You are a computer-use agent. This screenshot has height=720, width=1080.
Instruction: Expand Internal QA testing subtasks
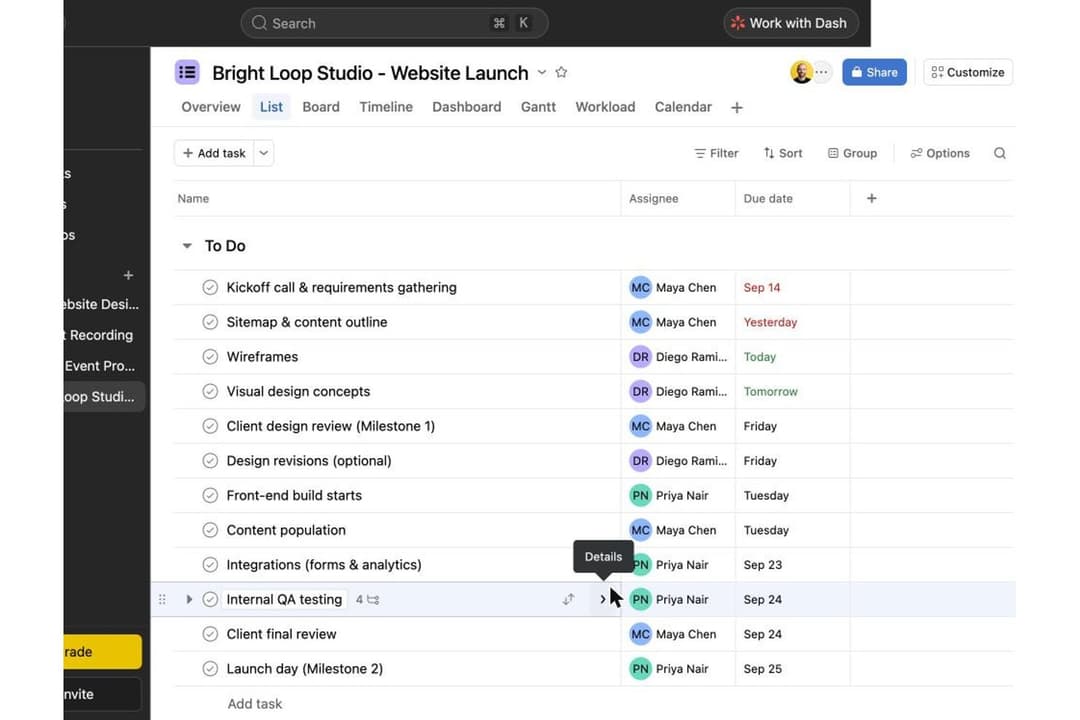coord(189,599)
